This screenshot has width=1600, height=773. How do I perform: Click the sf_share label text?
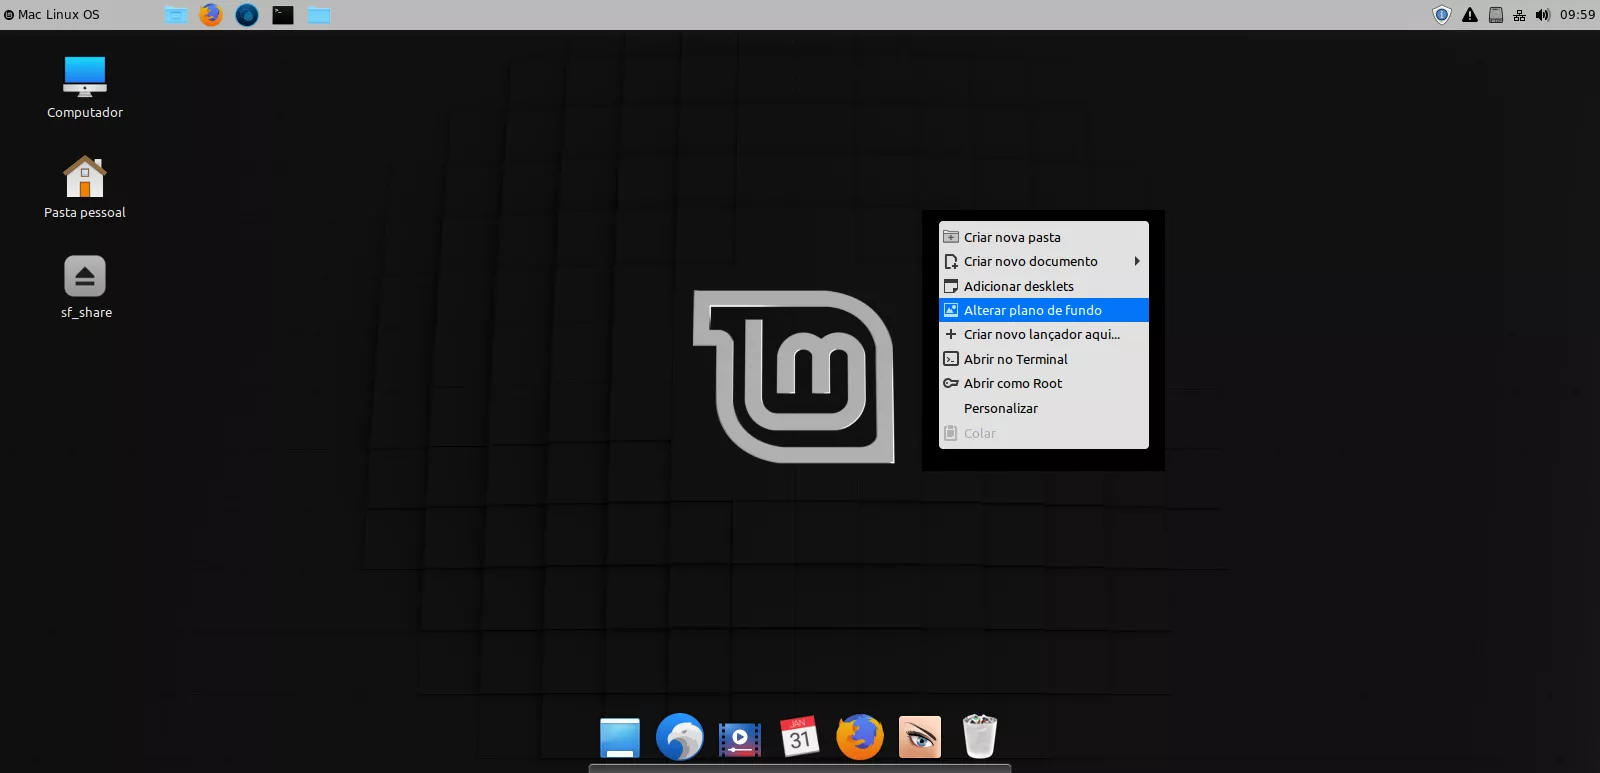click(x=86, y=313)
